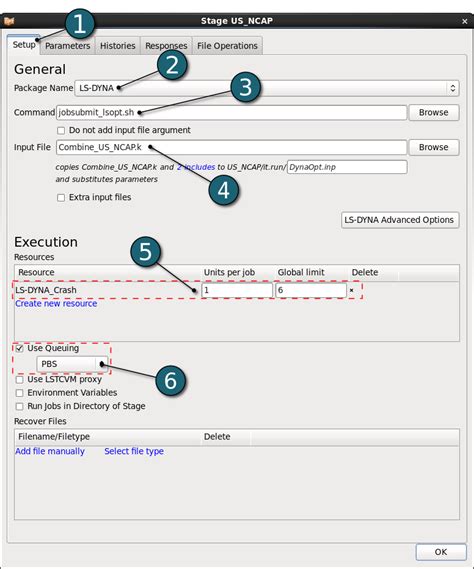Switch to the Setup tab
This screenshot has height=569, width=474.
(x=24, y=45)
